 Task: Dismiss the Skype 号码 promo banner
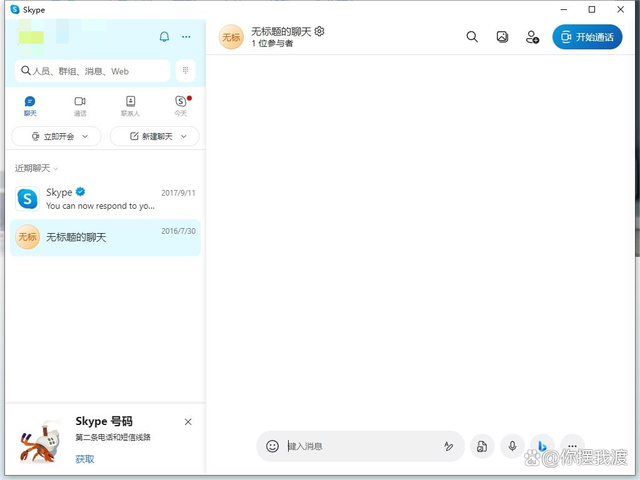(x=188, y=422)
